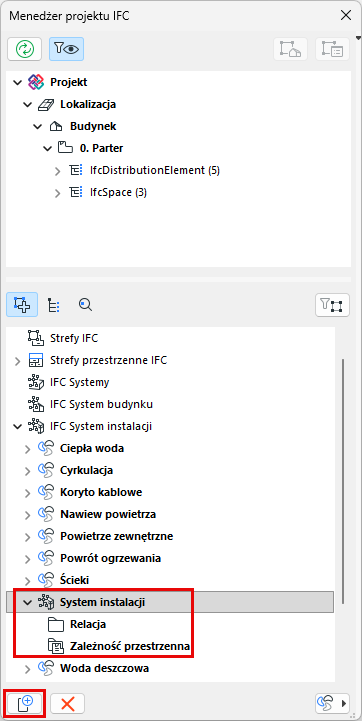Toggle the assignments view button with plus
Viewport: 362px width, 721px height.
pos(22,305)
